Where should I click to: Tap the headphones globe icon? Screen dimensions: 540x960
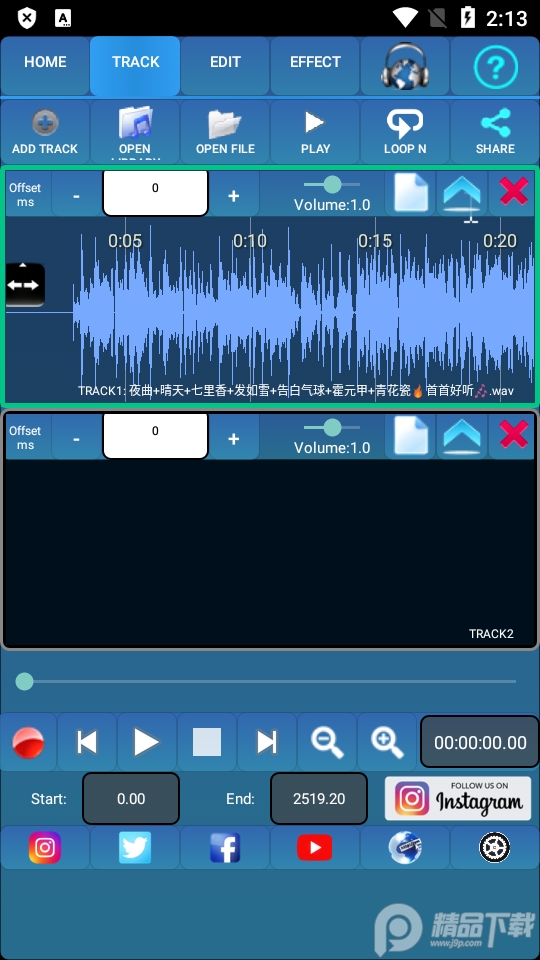[x=405, y=66]
